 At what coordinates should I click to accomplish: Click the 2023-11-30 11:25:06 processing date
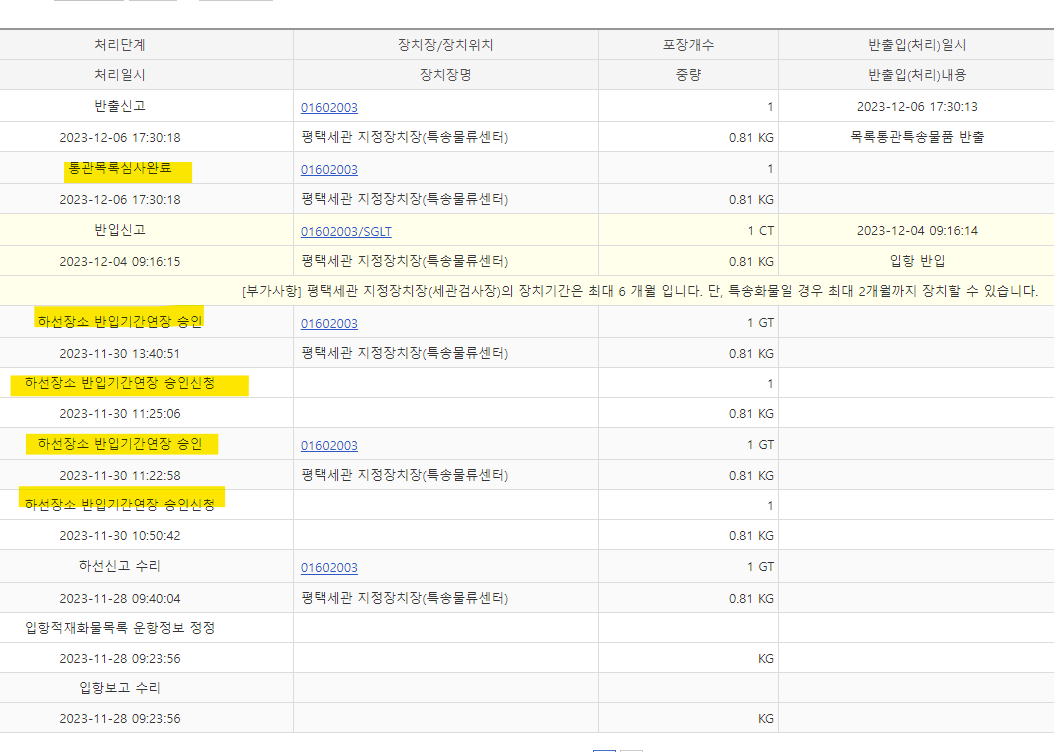click(120, 414)
